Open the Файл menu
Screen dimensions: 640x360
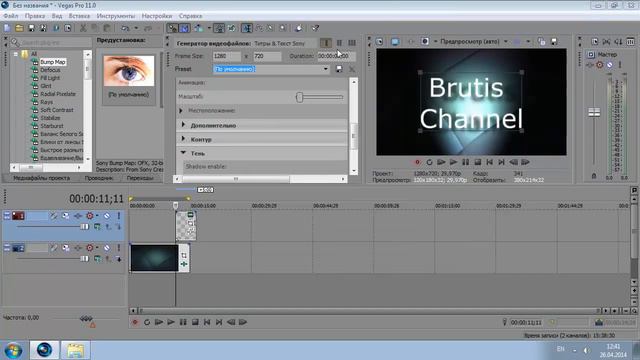point(11,16)
